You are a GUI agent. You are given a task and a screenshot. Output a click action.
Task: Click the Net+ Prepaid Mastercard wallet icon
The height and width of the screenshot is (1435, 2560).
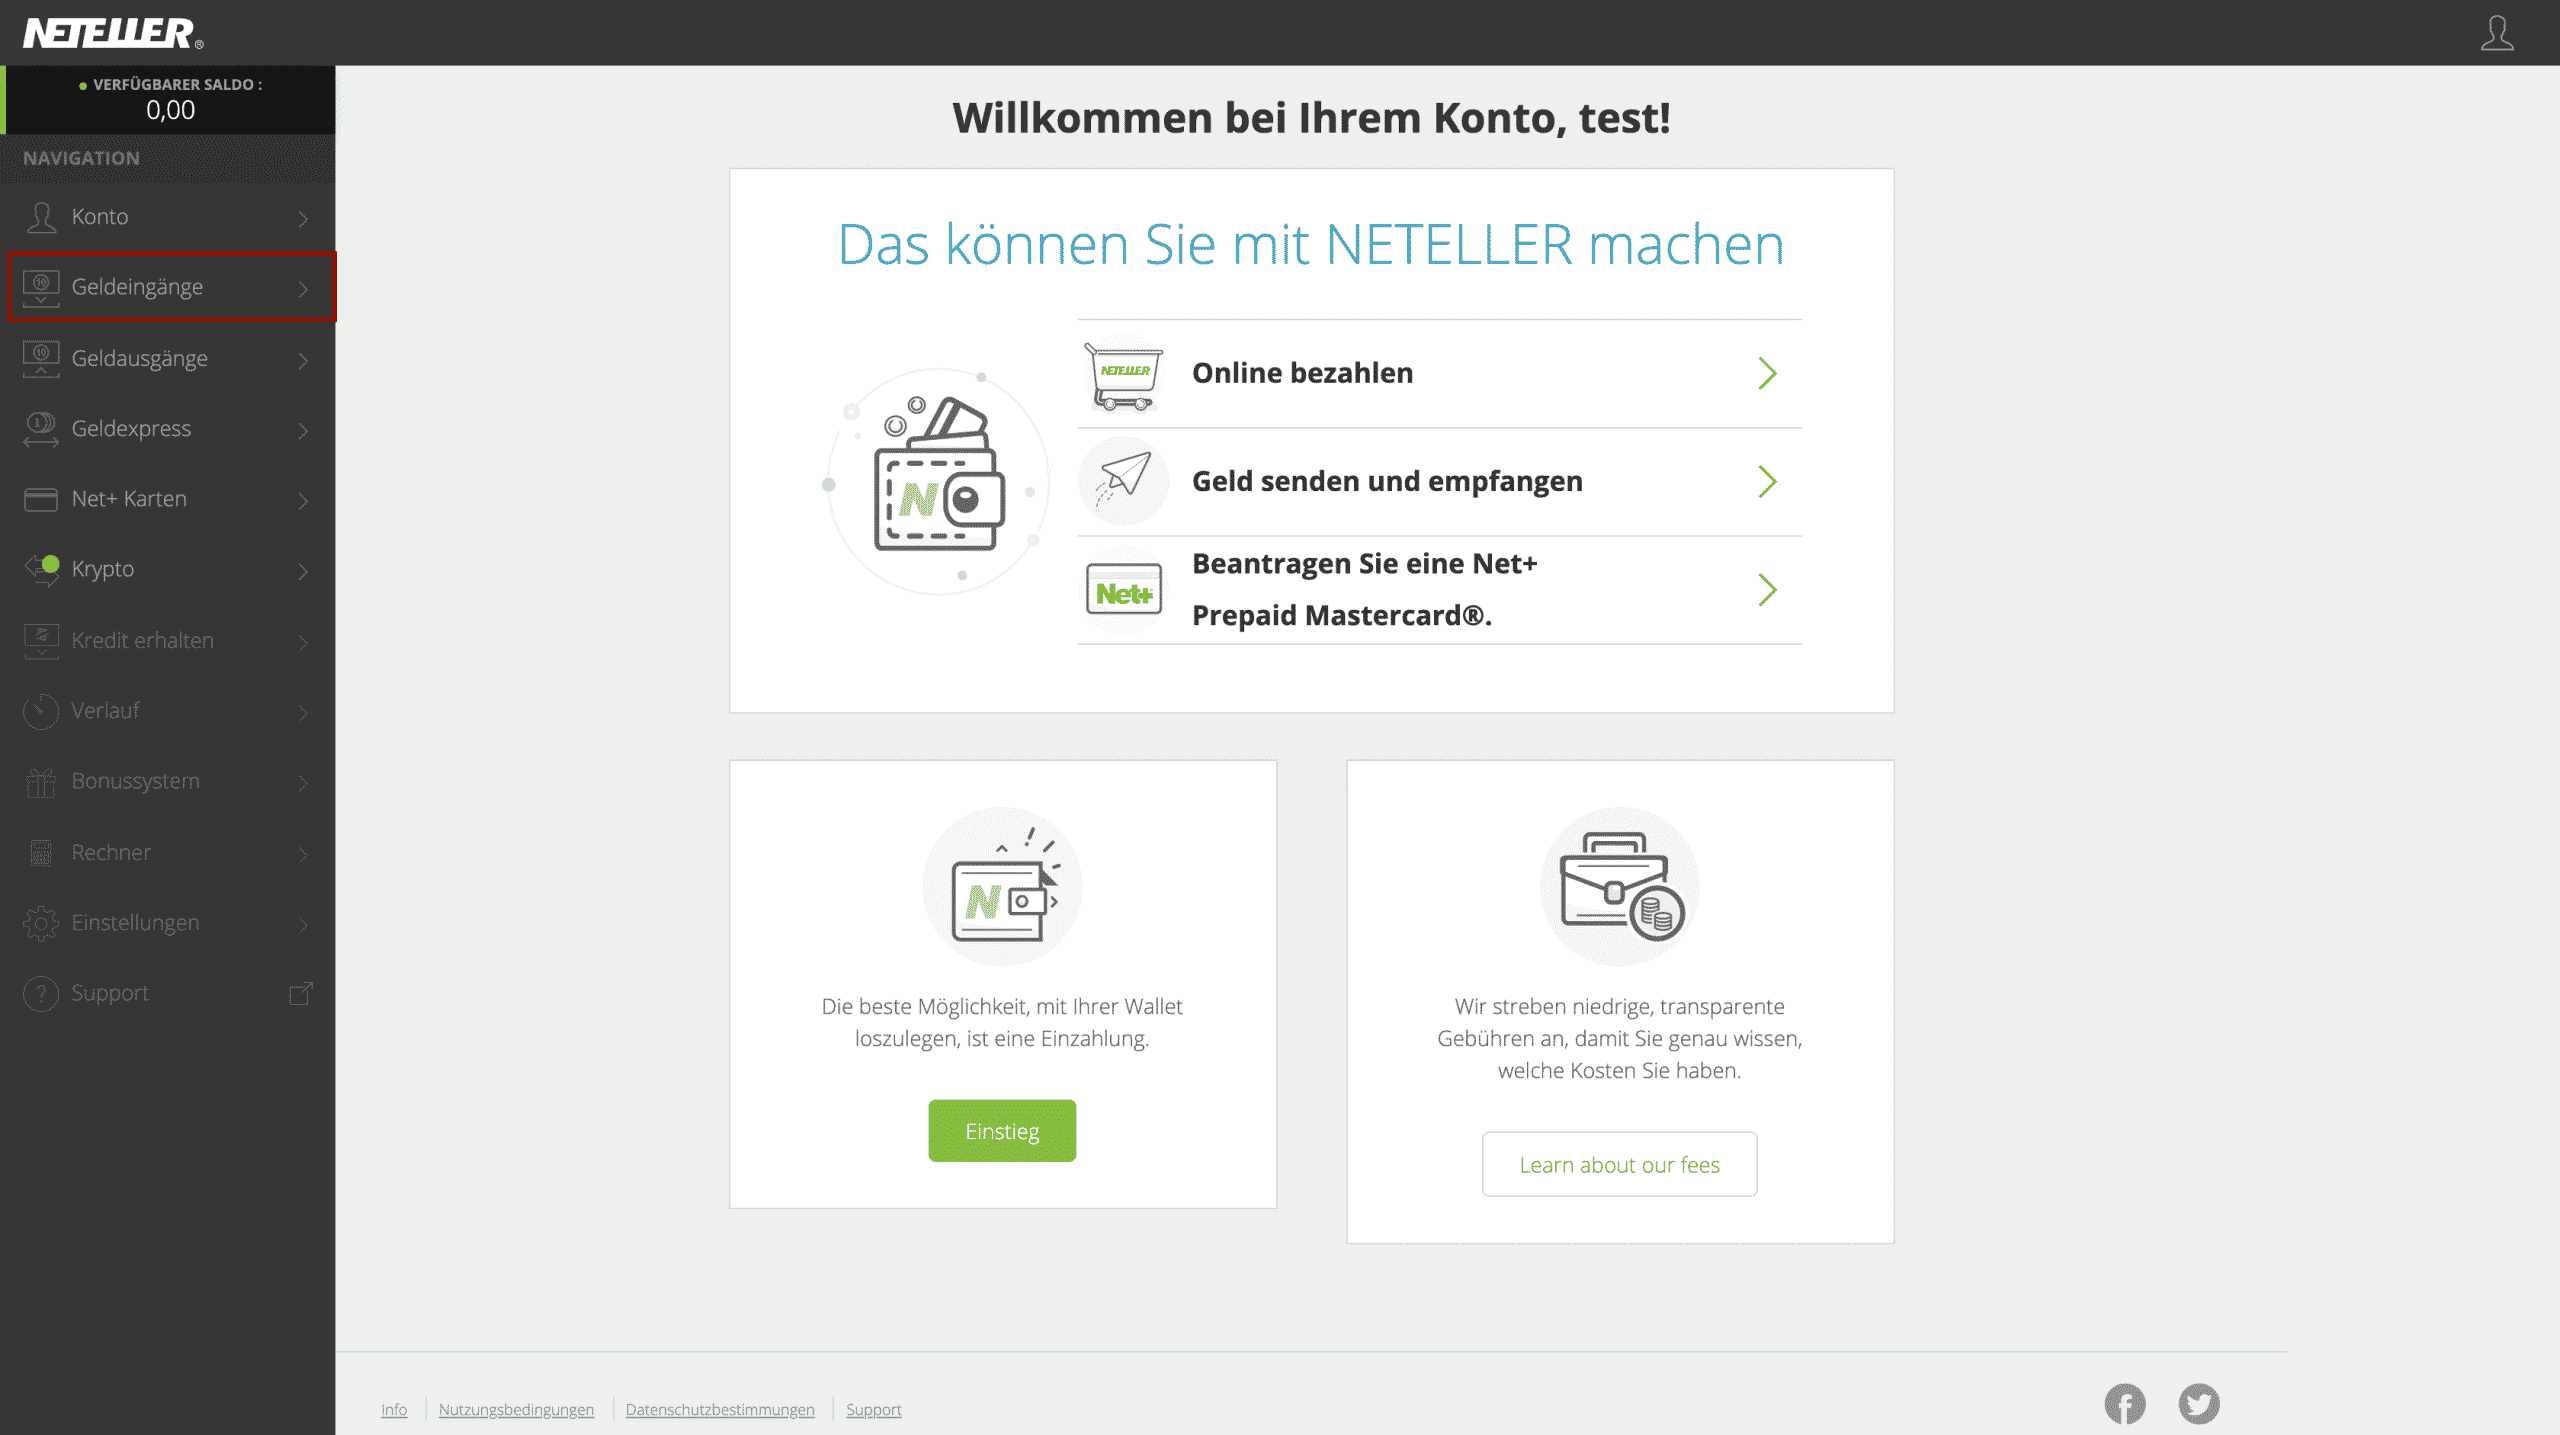[x=1122, y=589]
